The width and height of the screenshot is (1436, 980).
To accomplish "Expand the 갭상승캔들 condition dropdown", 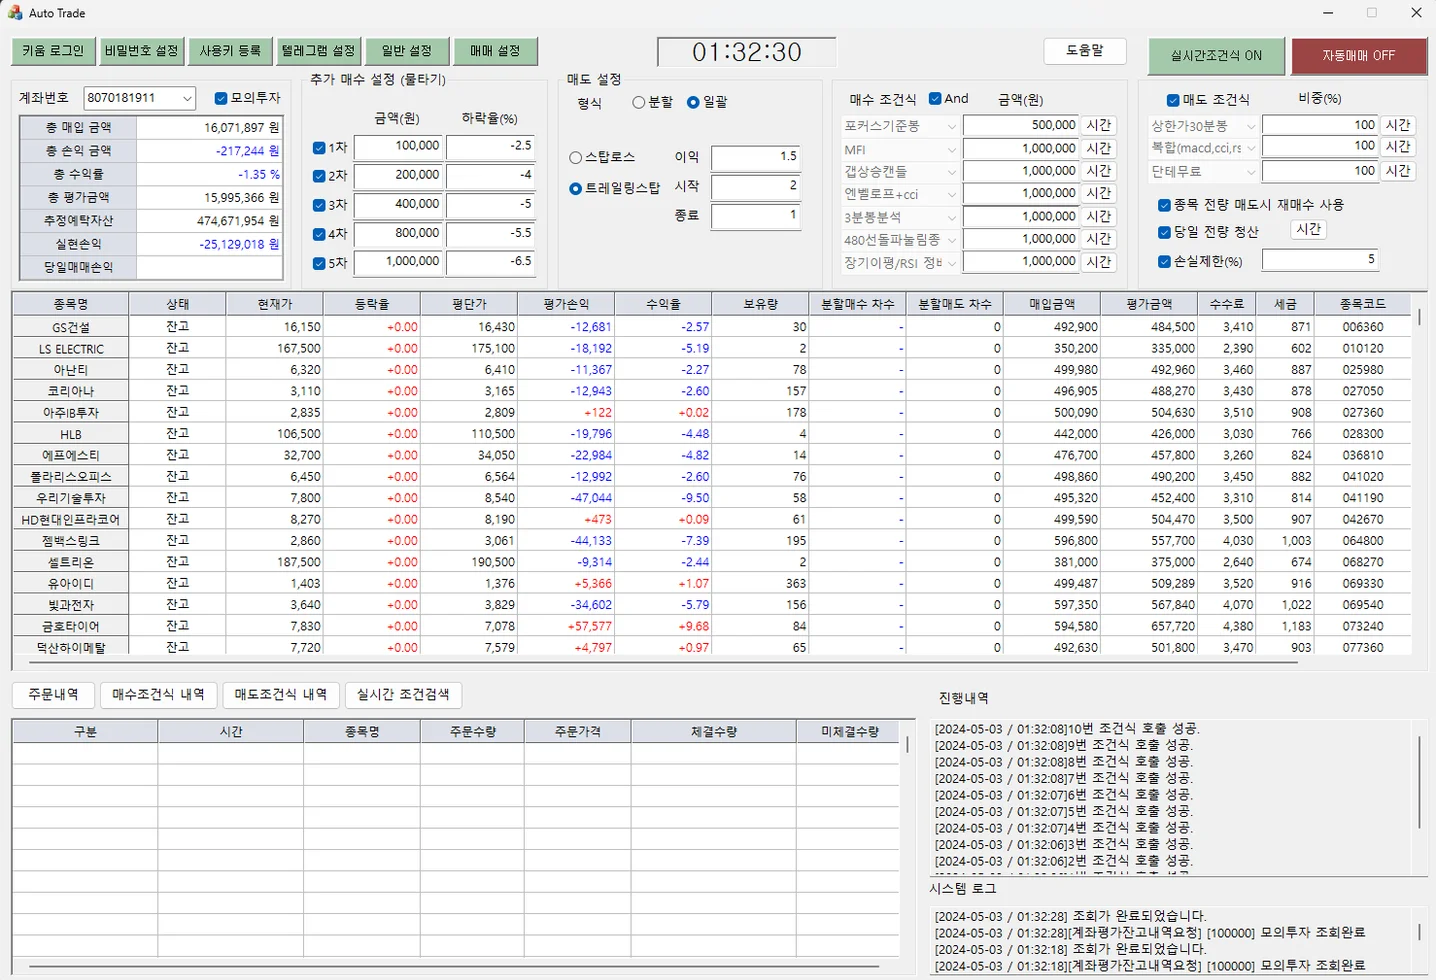I will (x=951, y=172).
